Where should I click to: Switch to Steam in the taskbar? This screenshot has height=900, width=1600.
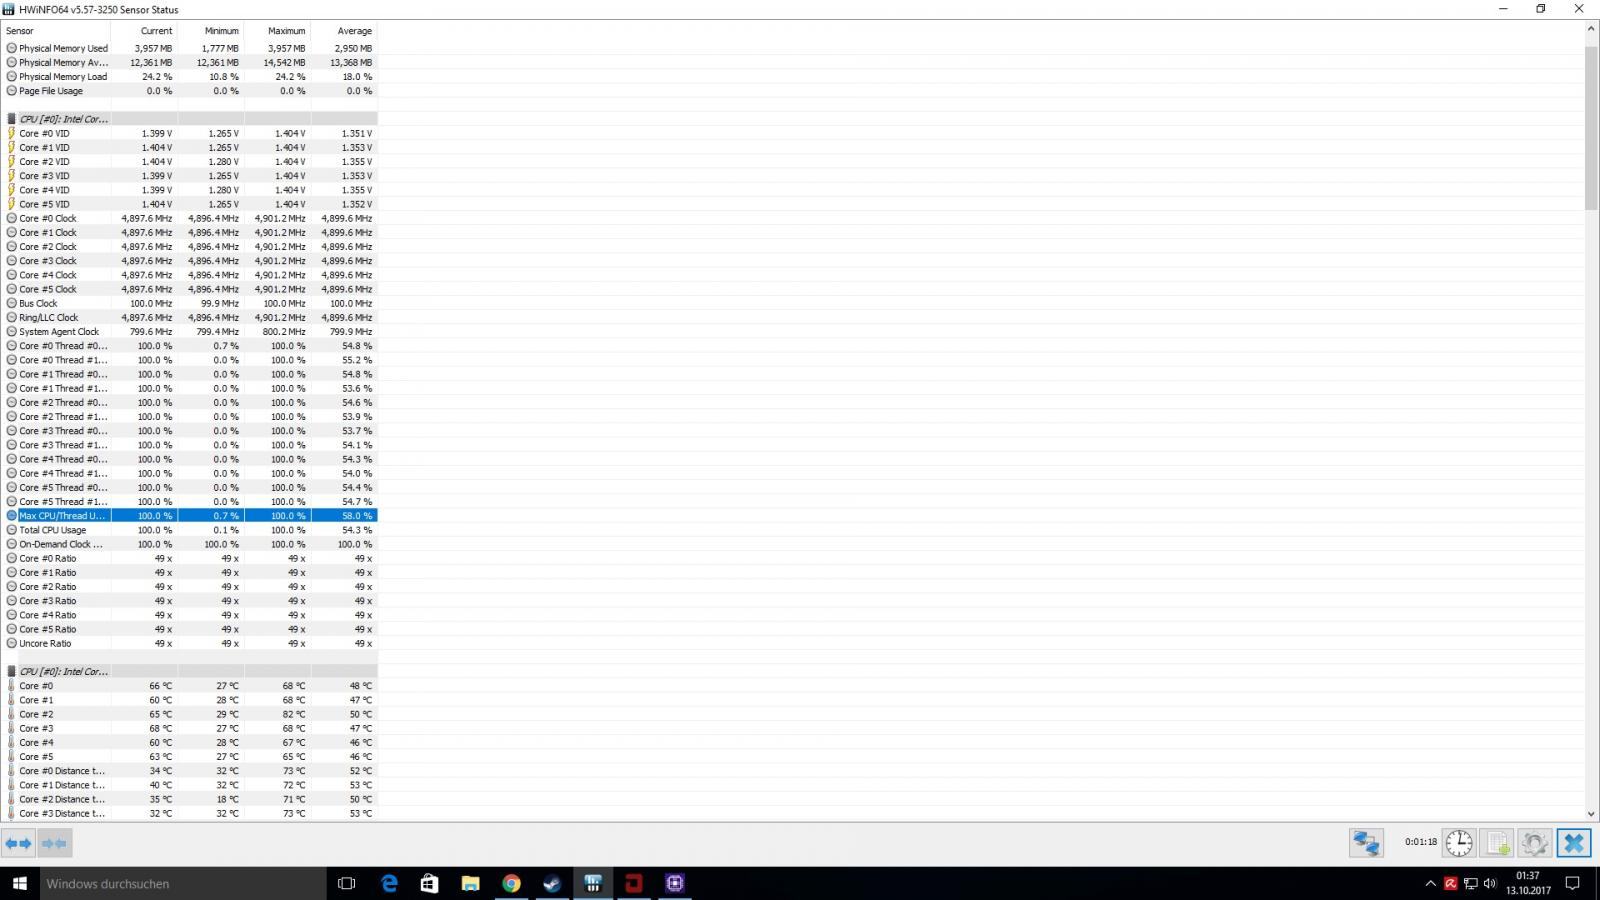click(x=552, y=883)
